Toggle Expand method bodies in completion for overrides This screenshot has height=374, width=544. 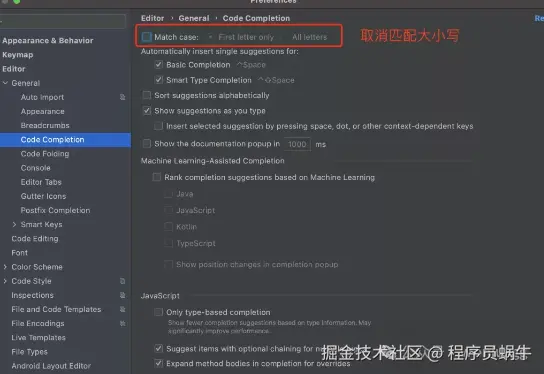pos(159,363)
